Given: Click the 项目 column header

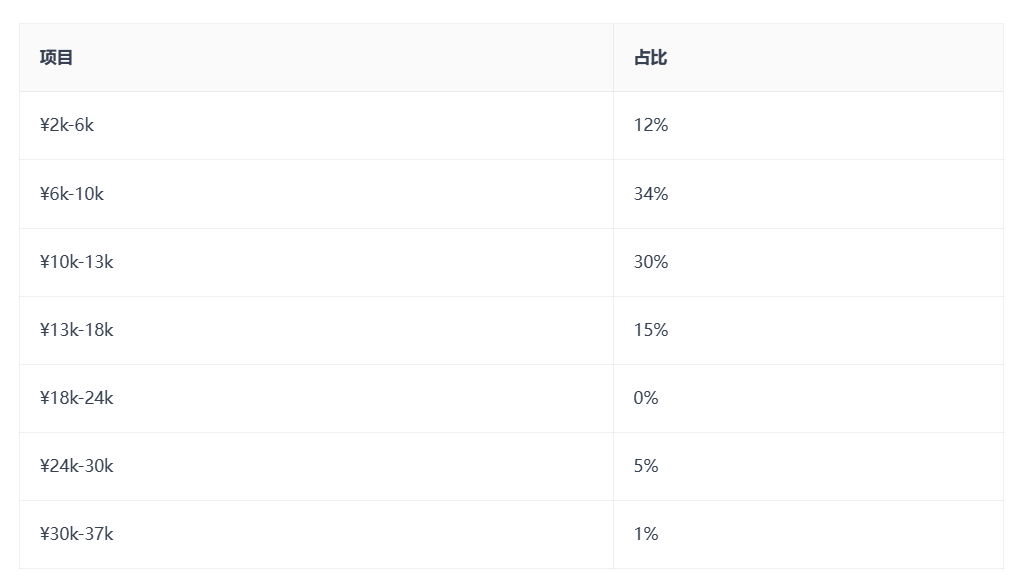Looking at the screenshot, I should [x=57, y=58].
